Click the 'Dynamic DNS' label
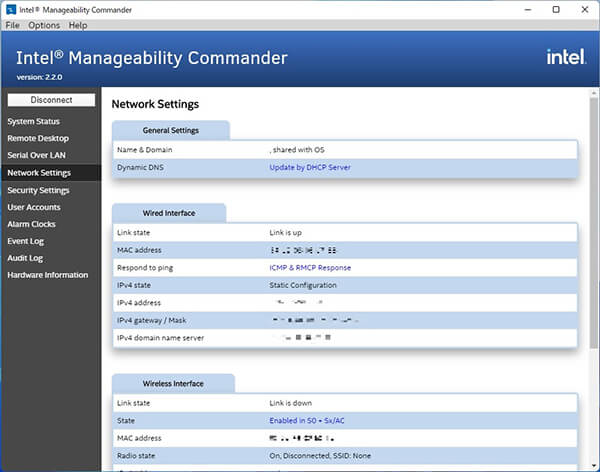Viewport: 600px width, 472px height. (x=140, y=167)
